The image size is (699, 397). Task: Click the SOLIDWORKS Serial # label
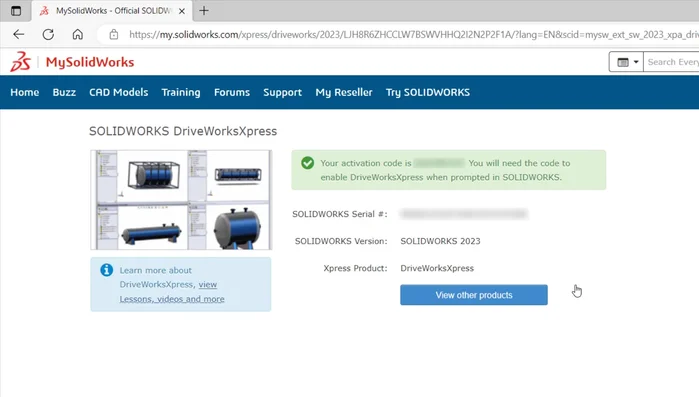(x=340, y=214)
